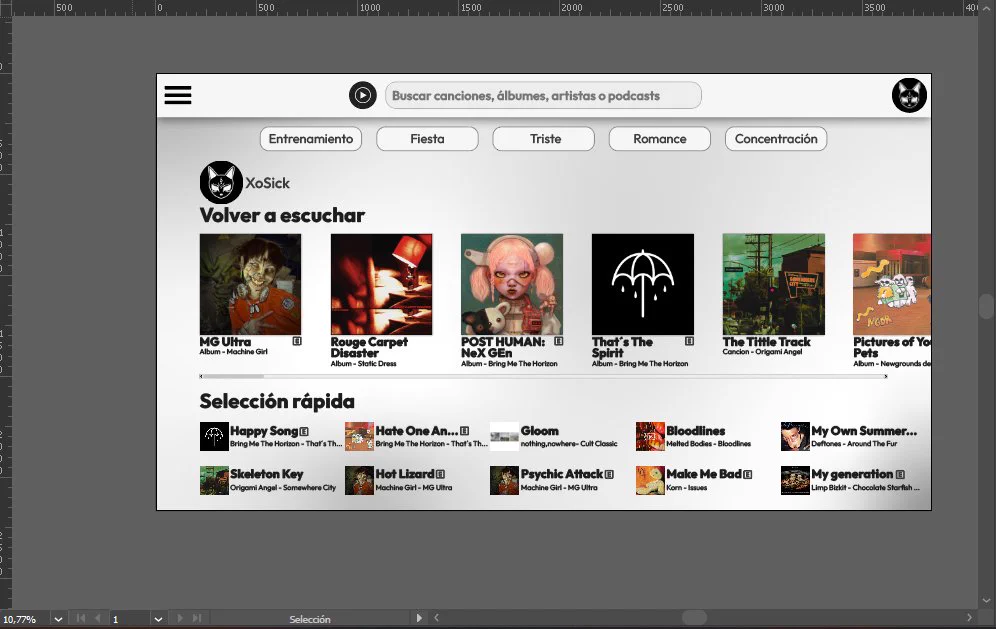Select the Entrenamiento mood chip

pyautogui.click(x=311, y=139)
